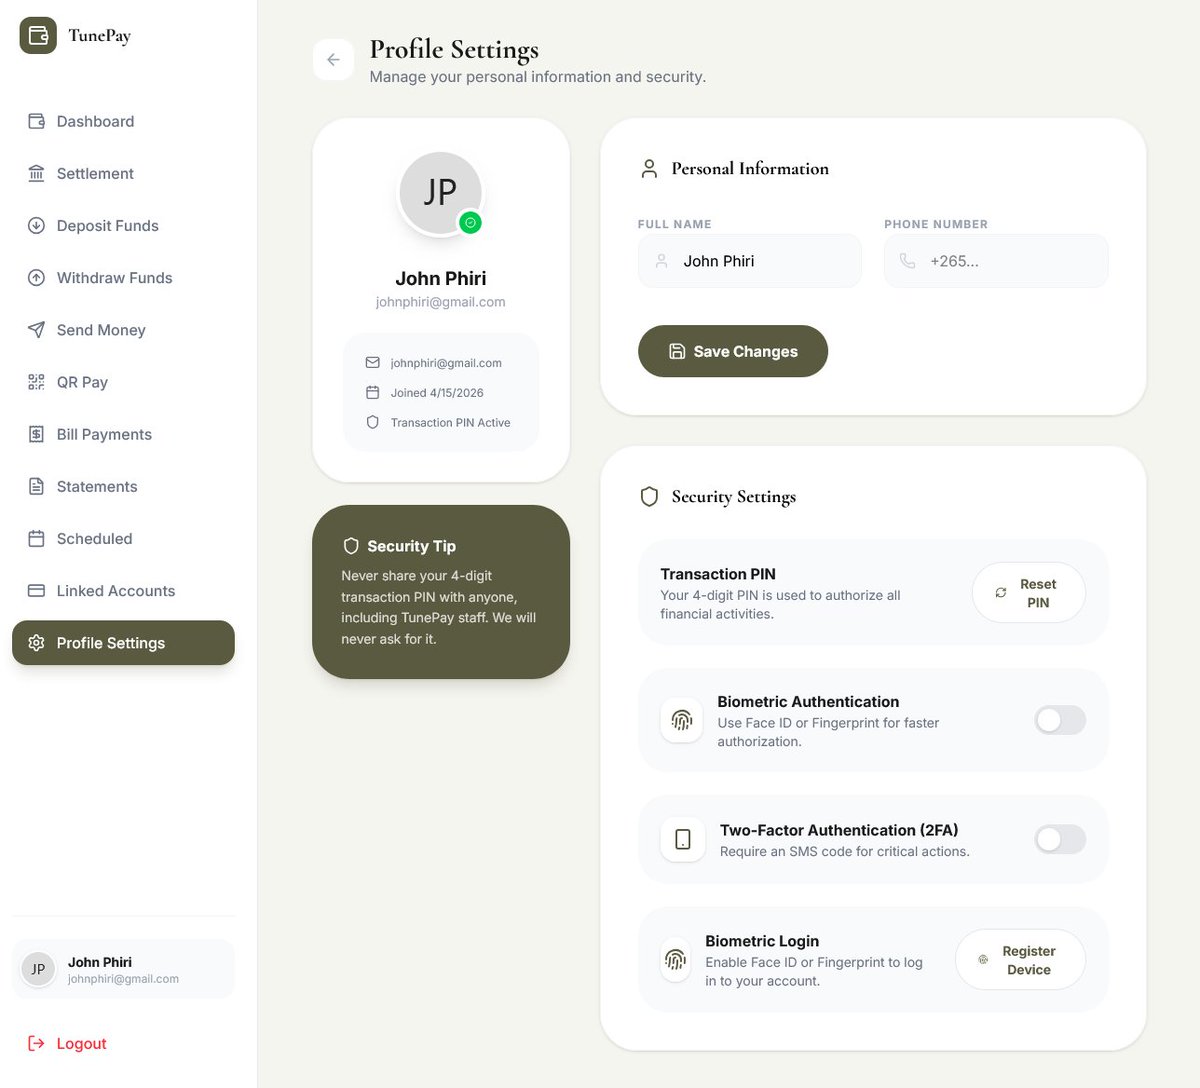The height and width of the screenshot is (1088, 1200).
Task: Open Deposit Funds from the sidebar
Action: coord(123,225)
